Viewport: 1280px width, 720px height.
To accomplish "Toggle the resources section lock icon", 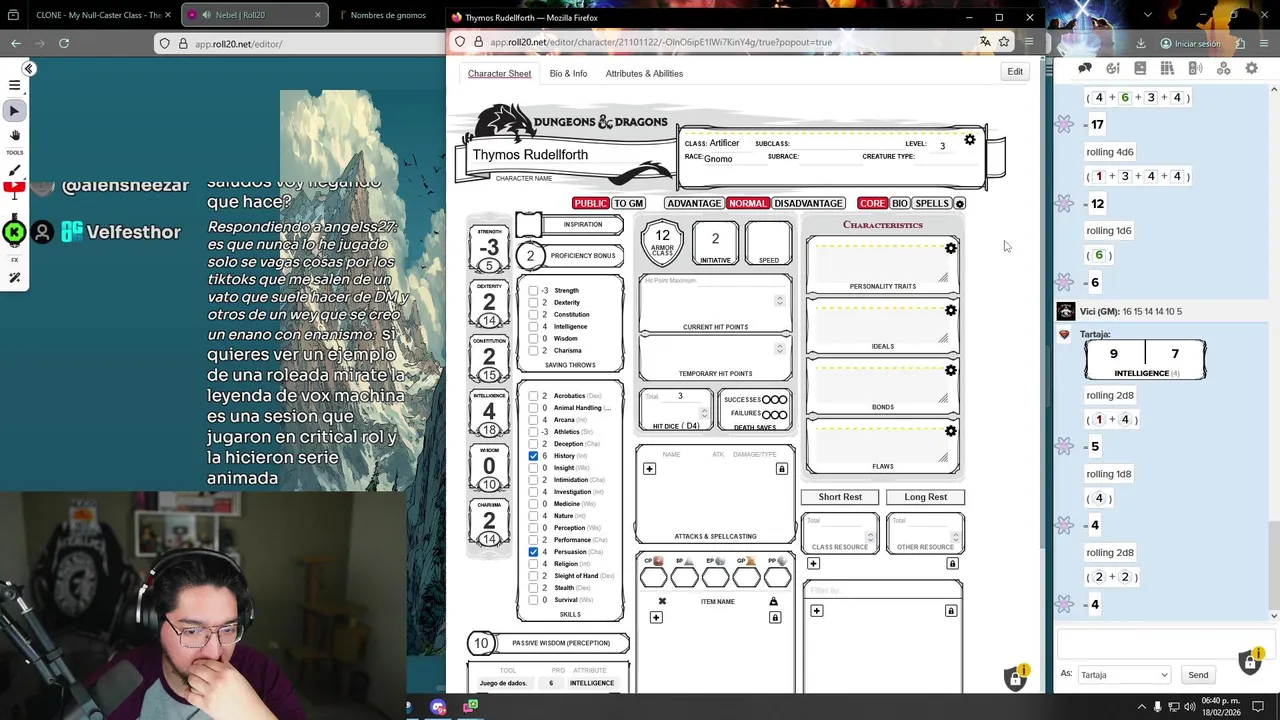I will [x=952, y=564].
